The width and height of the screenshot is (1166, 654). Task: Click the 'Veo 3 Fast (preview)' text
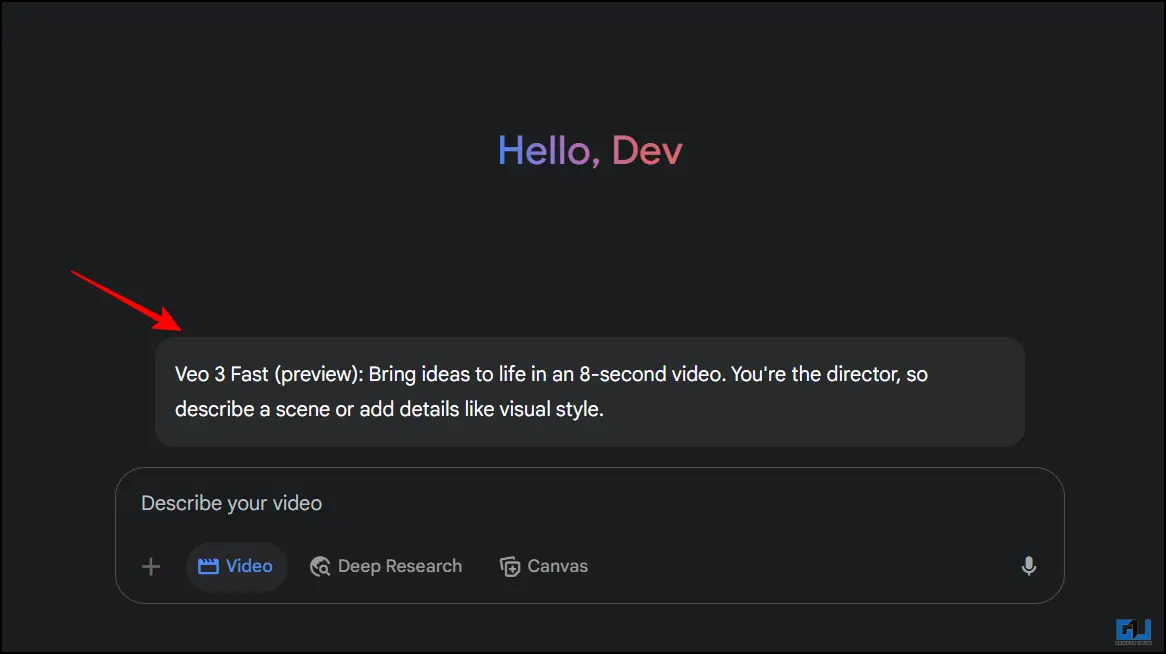(x=269, y=374)
